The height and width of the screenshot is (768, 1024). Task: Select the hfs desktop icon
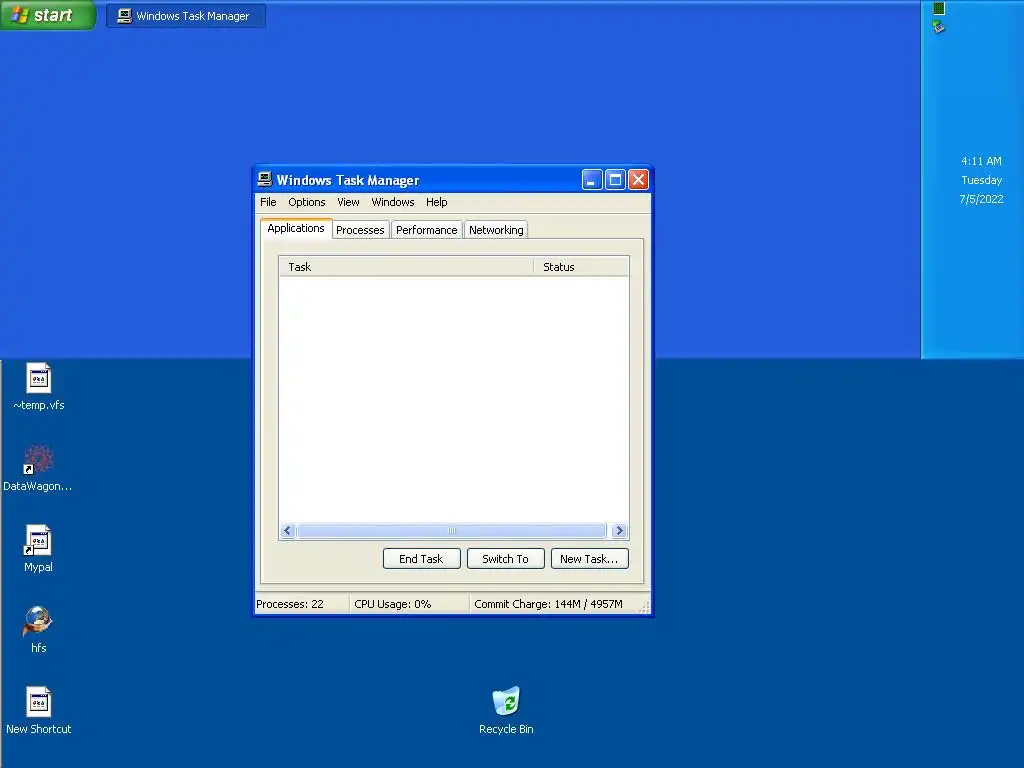(x=38, y=630)
